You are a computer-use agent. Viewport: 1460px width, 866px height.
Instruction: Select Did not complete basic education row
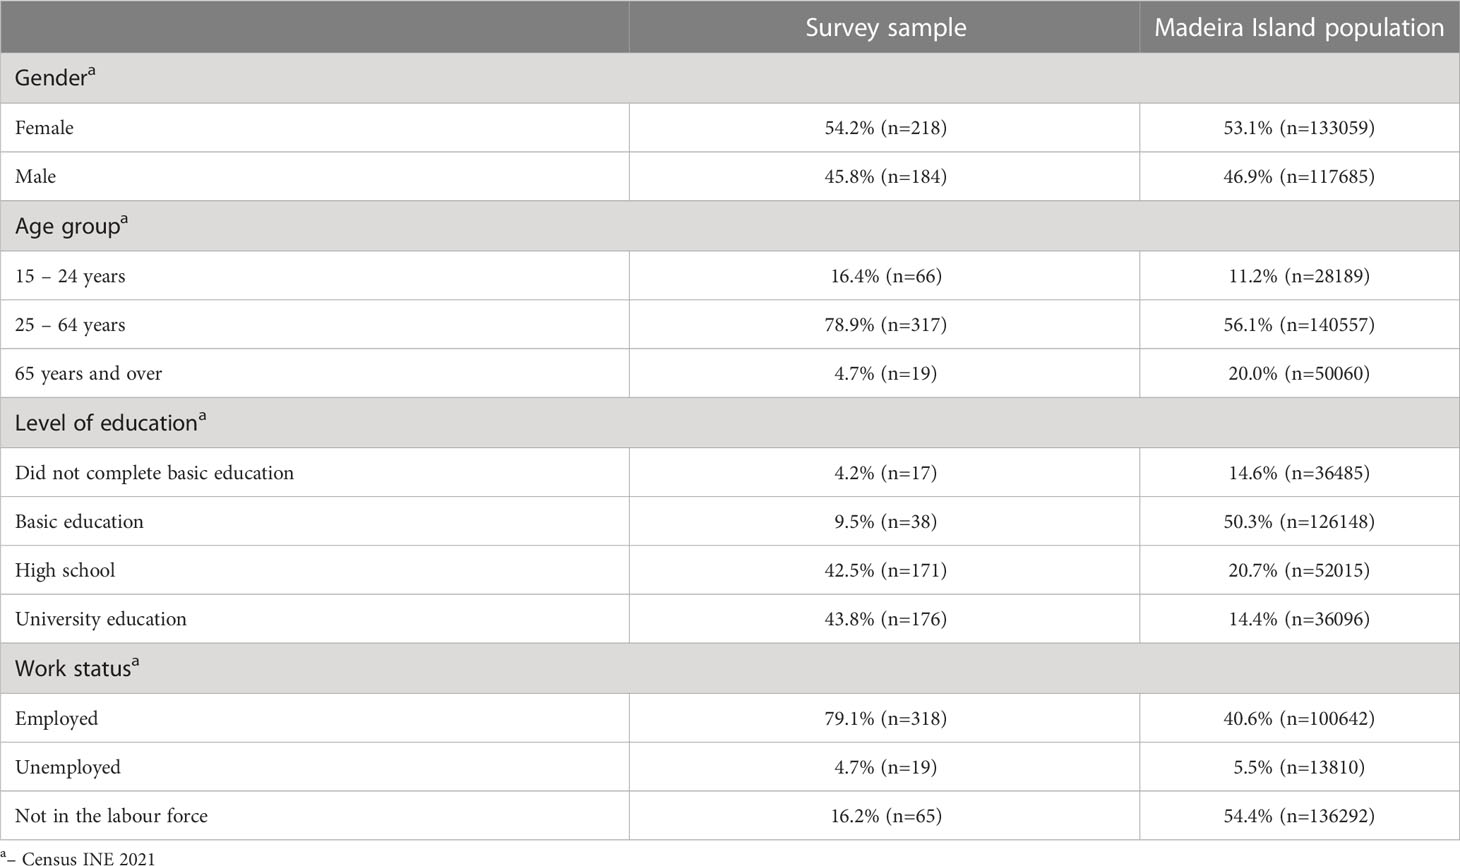(730, 472)
